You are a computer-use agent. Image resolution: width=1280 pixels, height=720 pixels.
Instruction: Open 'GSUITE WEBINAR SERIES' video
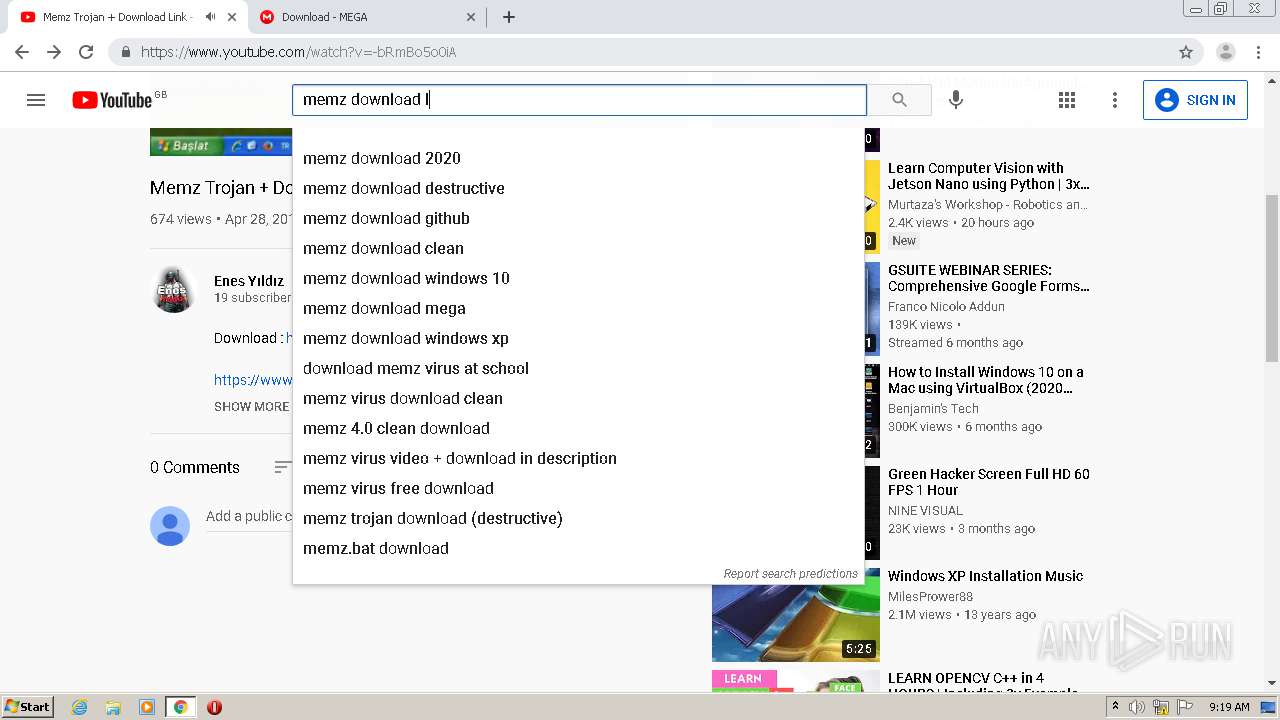(988, 278)
